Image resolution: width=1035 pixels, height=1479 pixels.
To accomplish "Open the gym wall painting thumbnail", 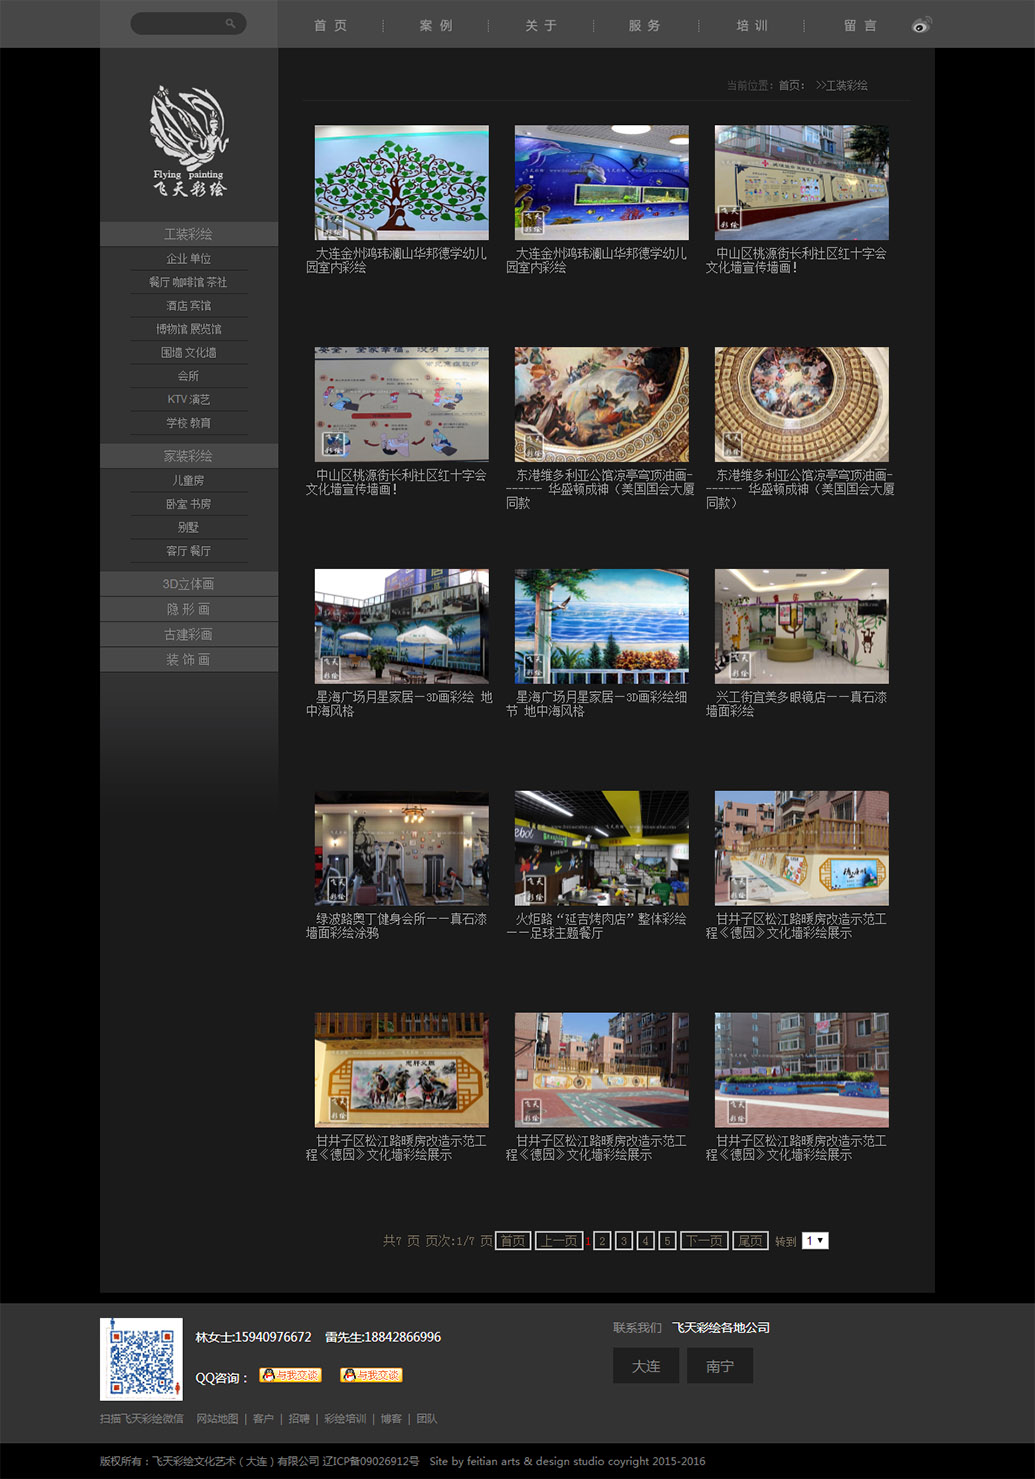I will (x=401, y=848).
